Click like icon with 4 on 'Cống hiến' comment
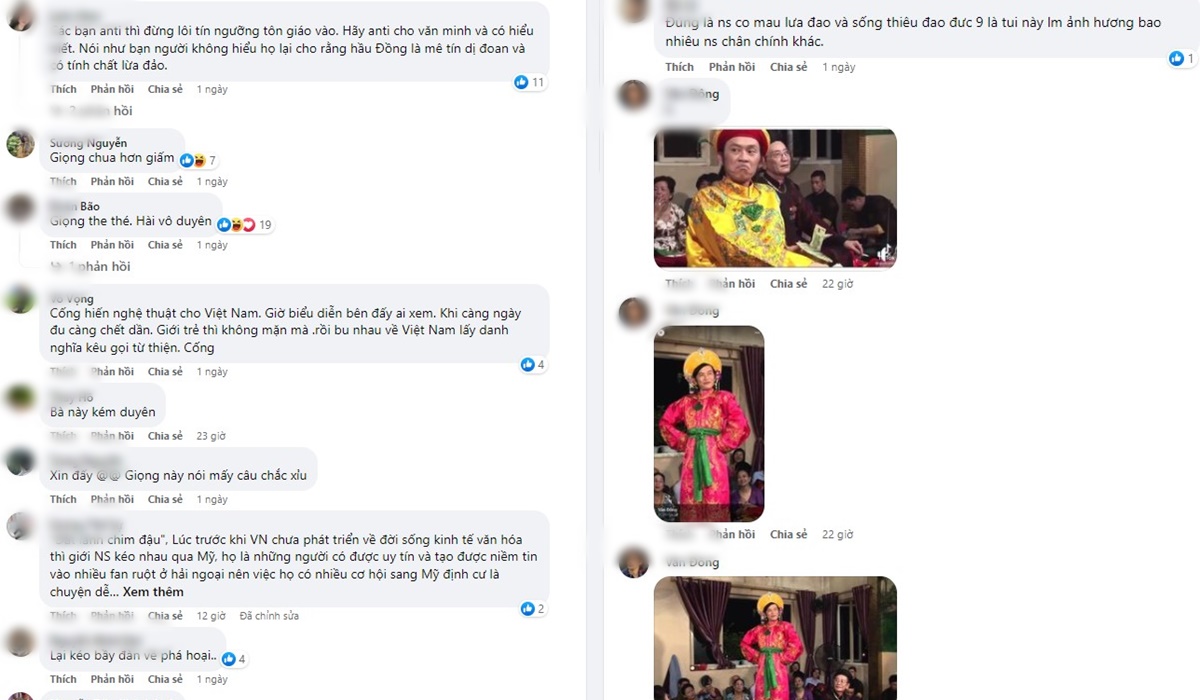The width and height of the screenshot is (1200, 700). pos(527,365)
